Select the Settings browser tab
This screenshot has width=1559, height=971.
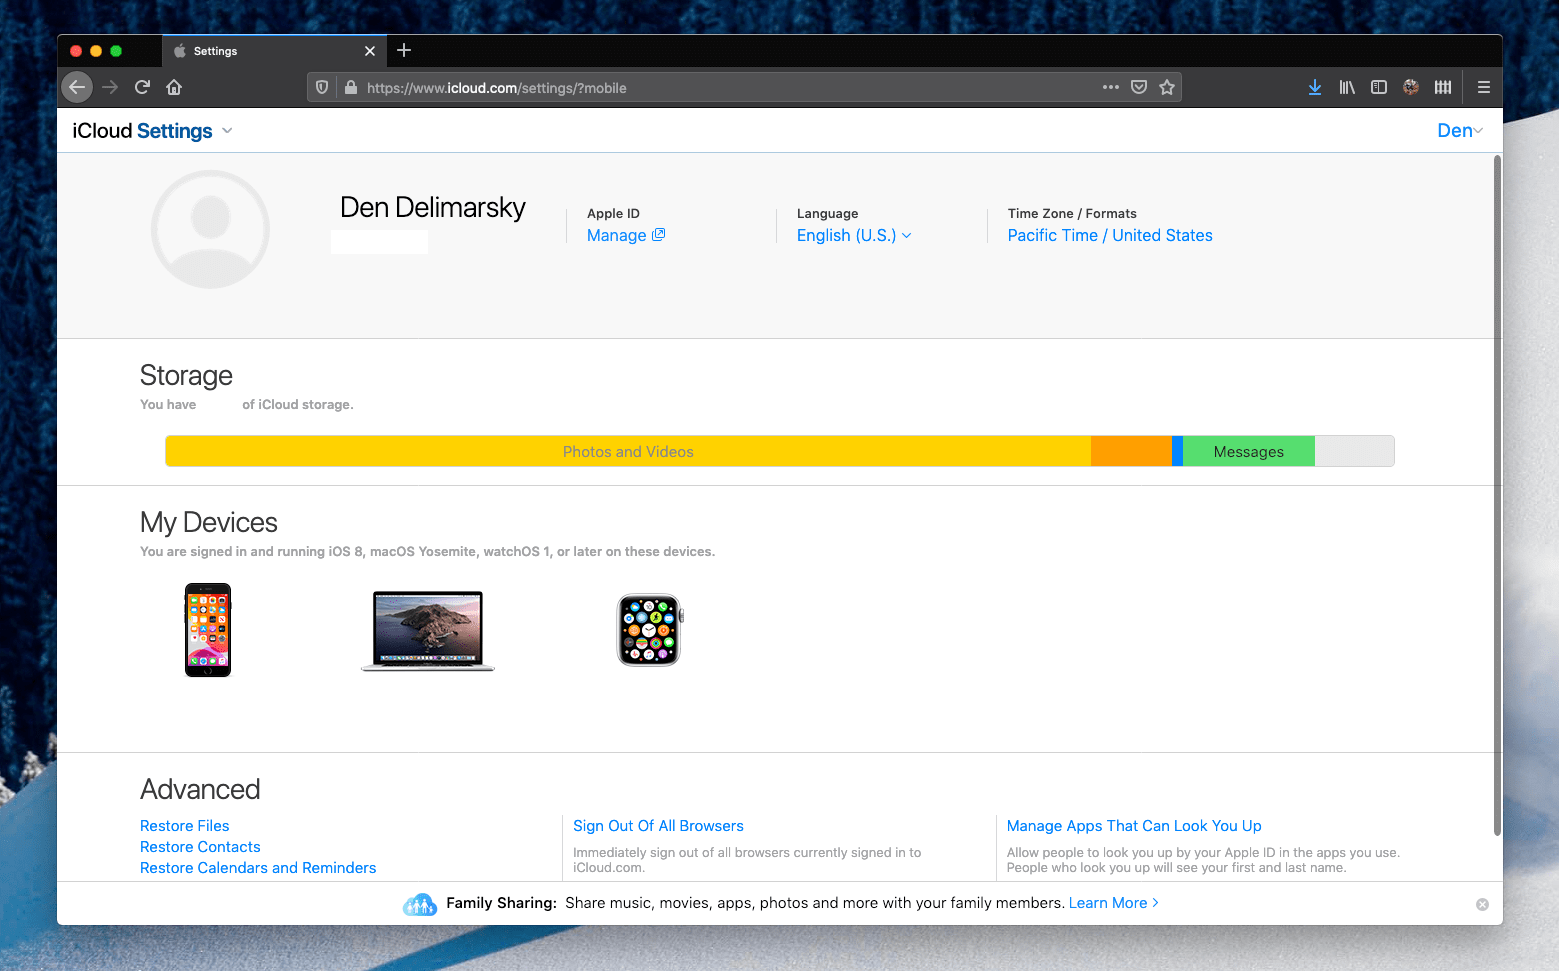(x=274, y=51)
